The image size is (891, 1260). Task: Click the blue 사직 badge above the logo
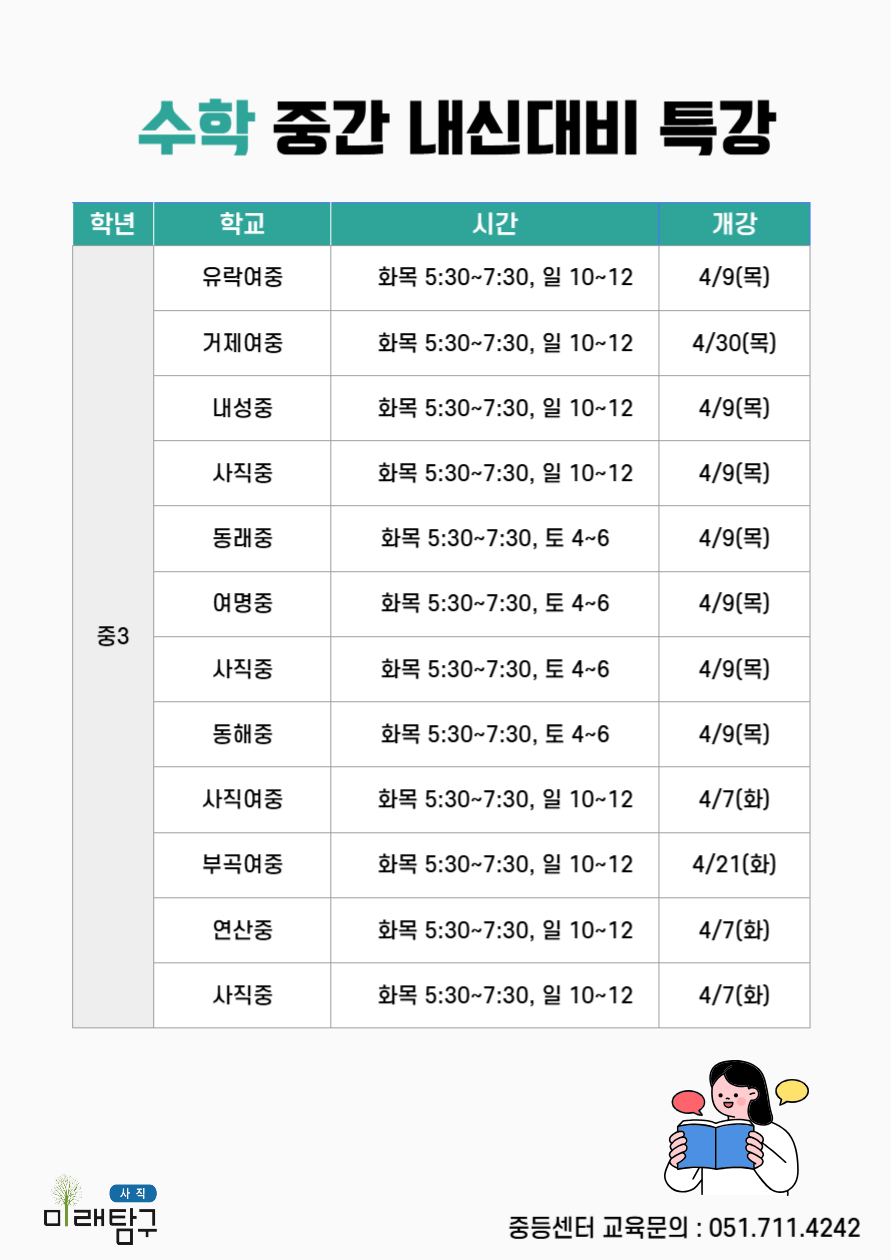(x=132, y=1193)
